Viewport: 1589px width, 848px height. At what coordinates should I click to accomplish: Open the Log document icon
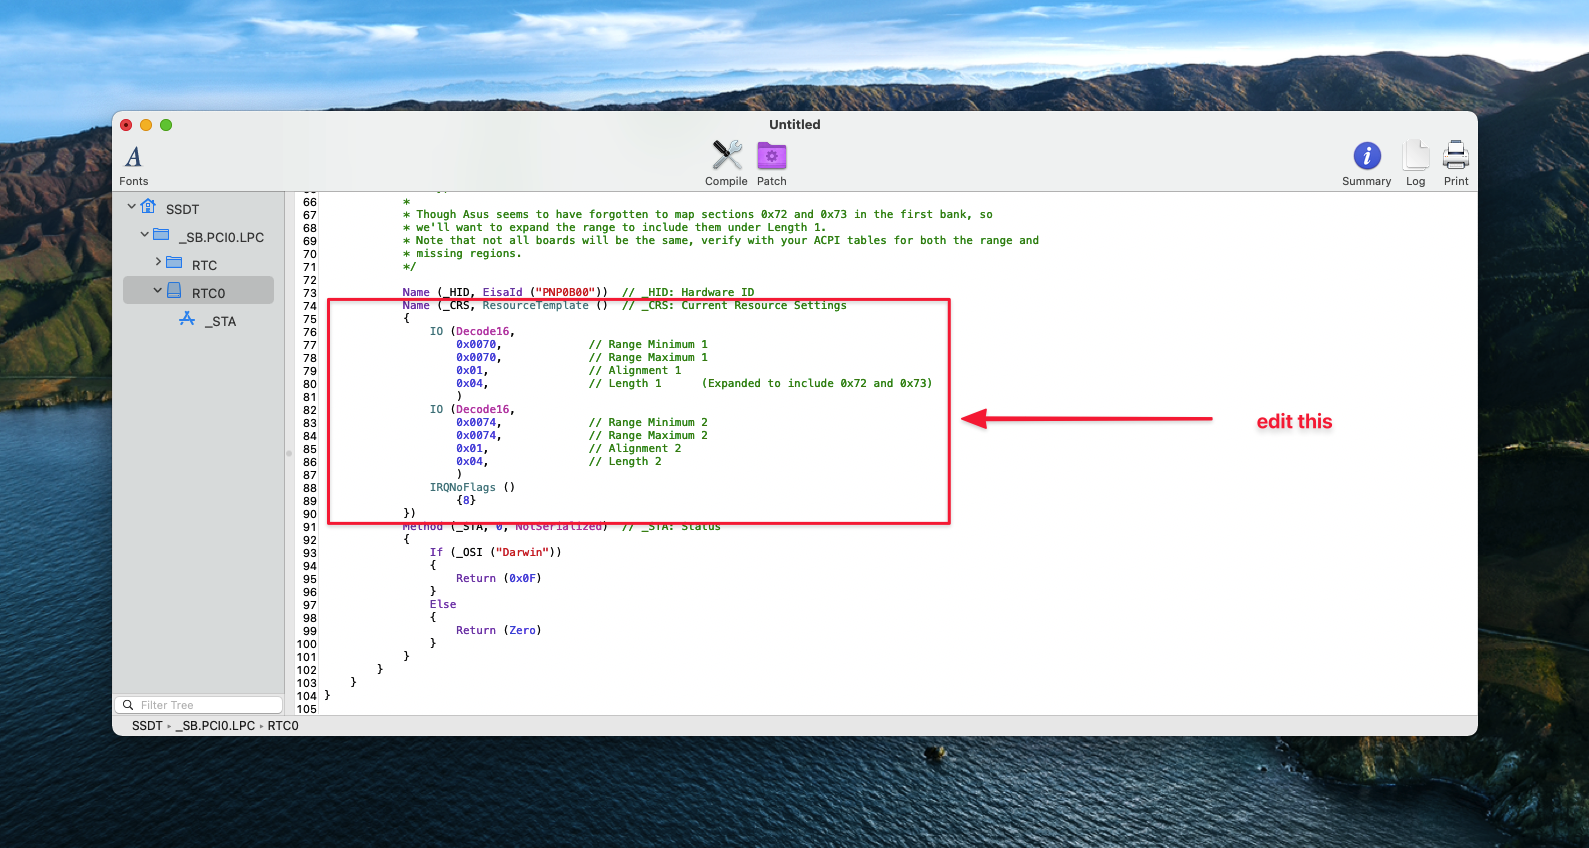1415,156
